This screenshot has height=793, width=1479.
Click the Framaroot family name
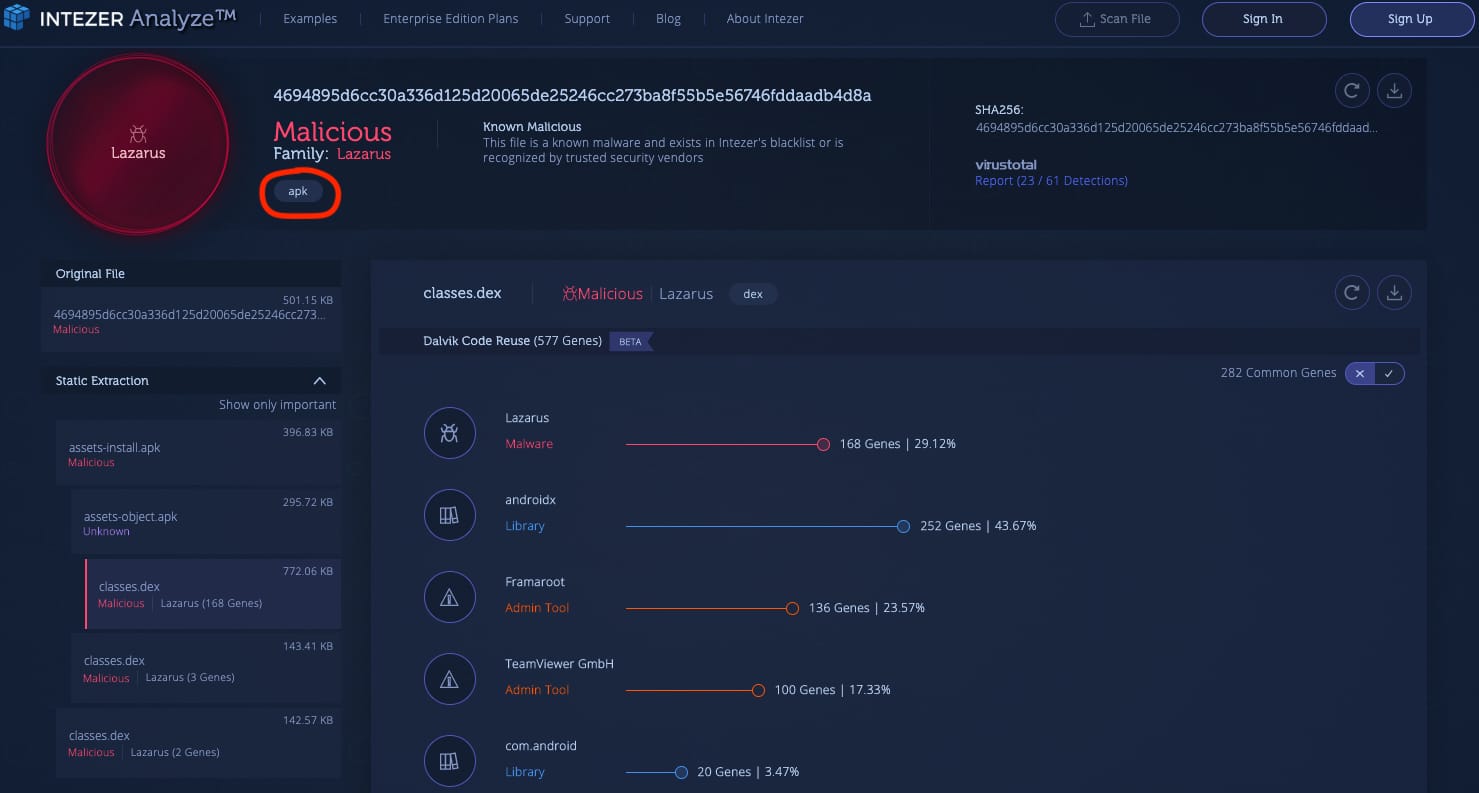click(x=535, y=582)
